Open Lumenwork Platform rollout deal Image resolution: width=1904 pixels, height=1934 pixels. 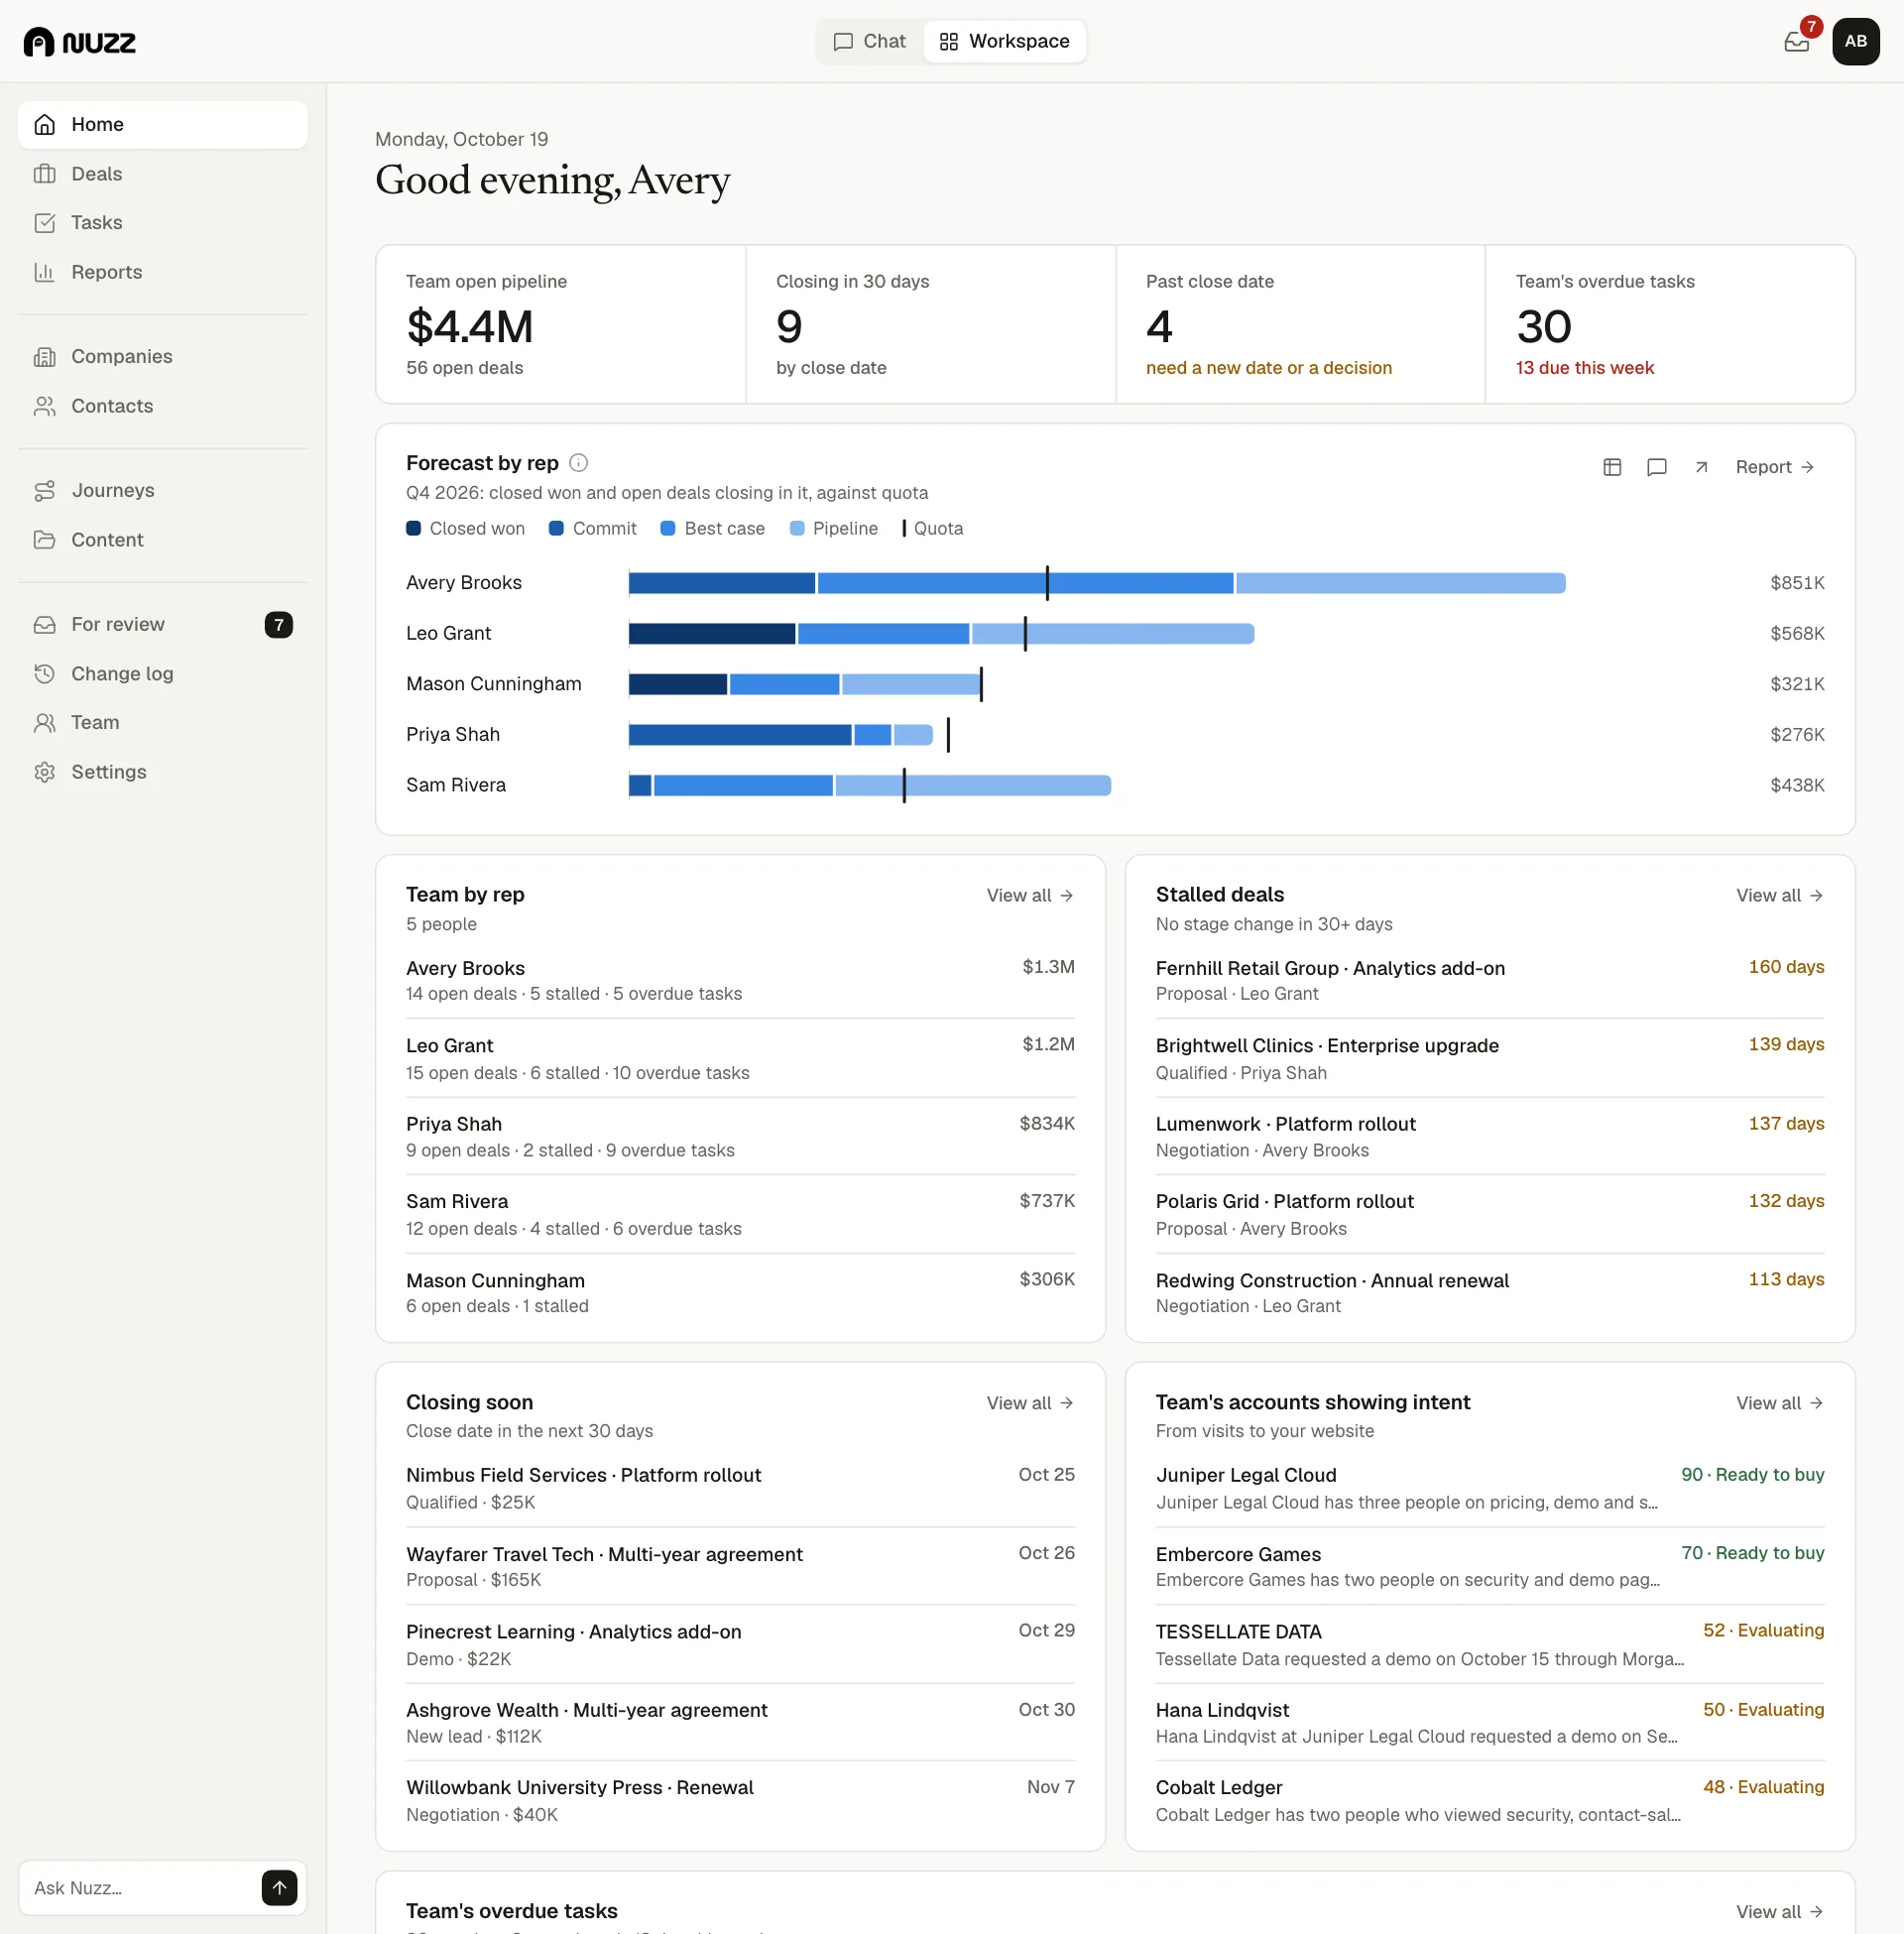tap(1490, 1136)
